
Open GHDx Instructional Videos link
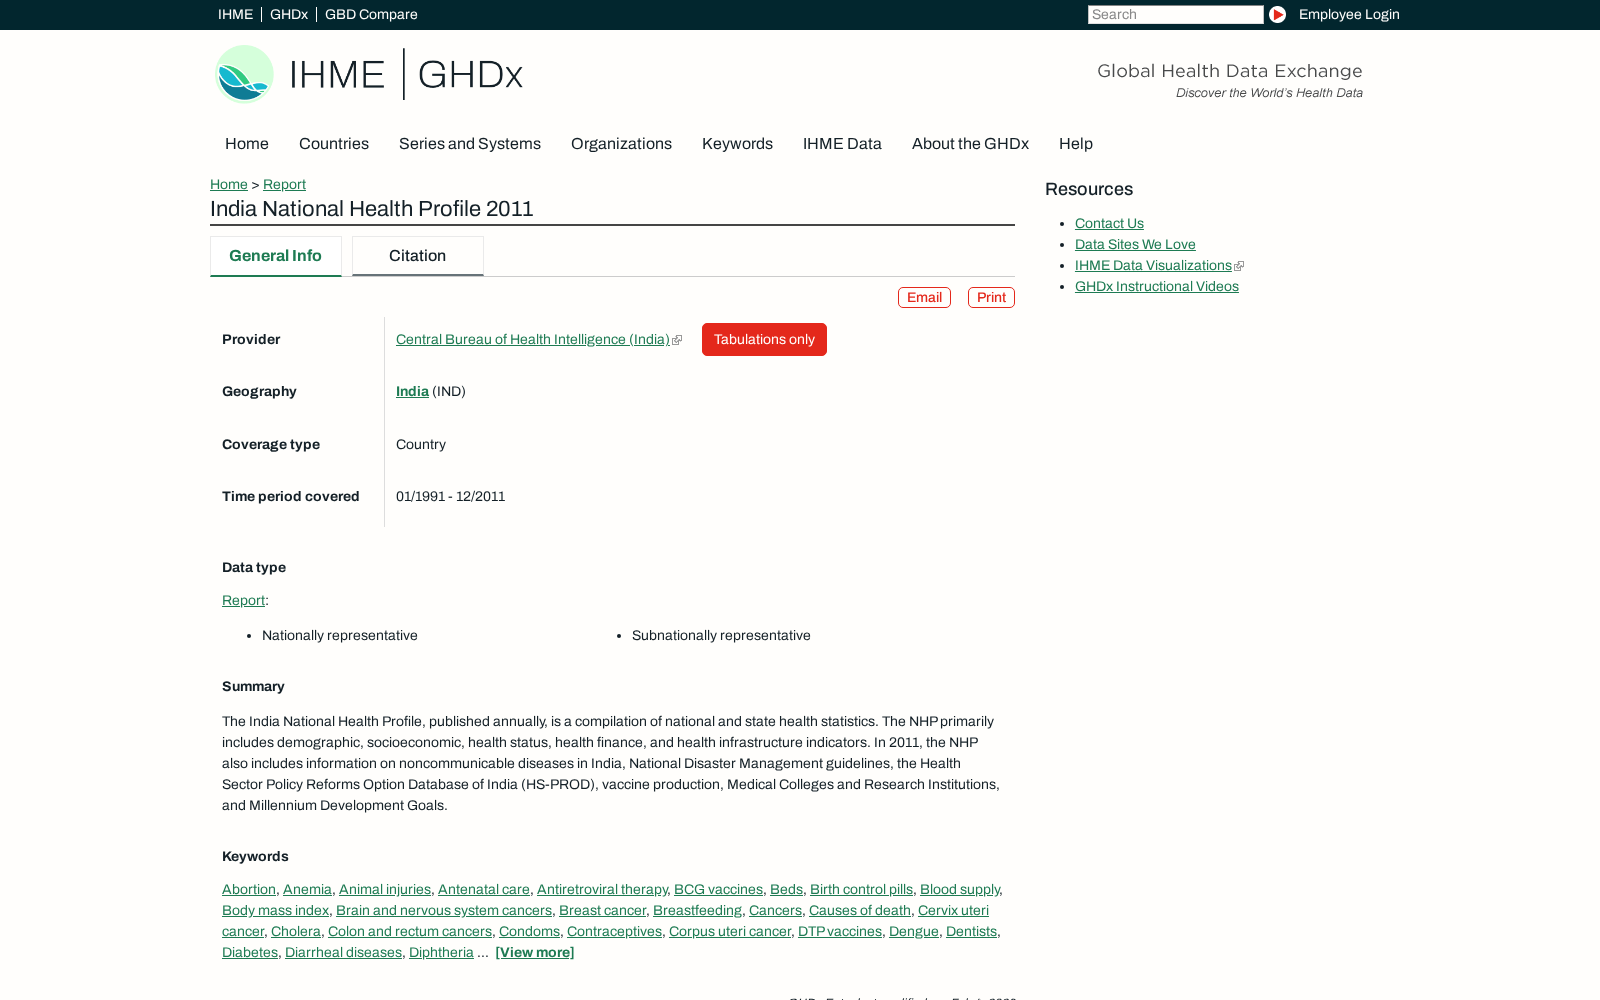click(x=1156, y=286)
